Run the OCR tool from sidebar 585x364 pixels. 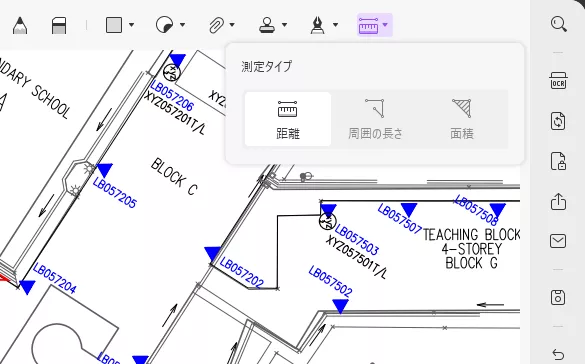tap(559, 81)
